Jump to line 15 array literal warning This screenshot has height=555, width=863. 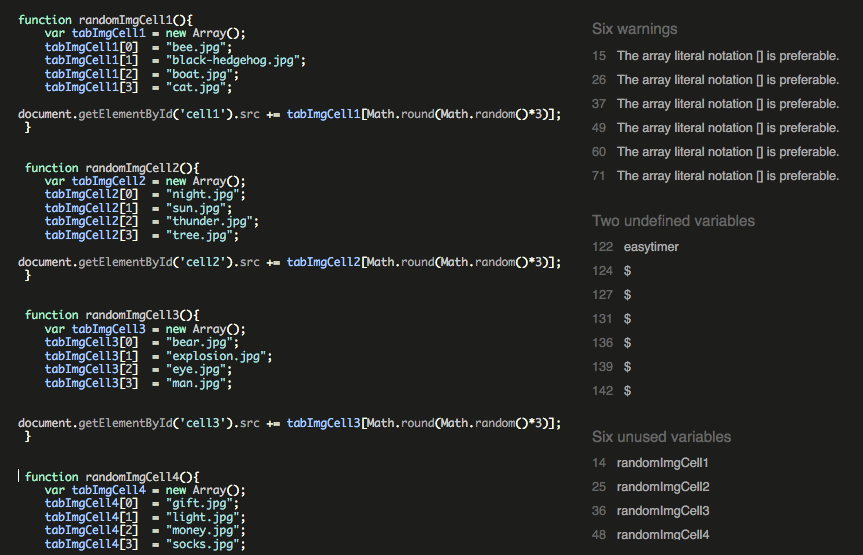[715, 56]
